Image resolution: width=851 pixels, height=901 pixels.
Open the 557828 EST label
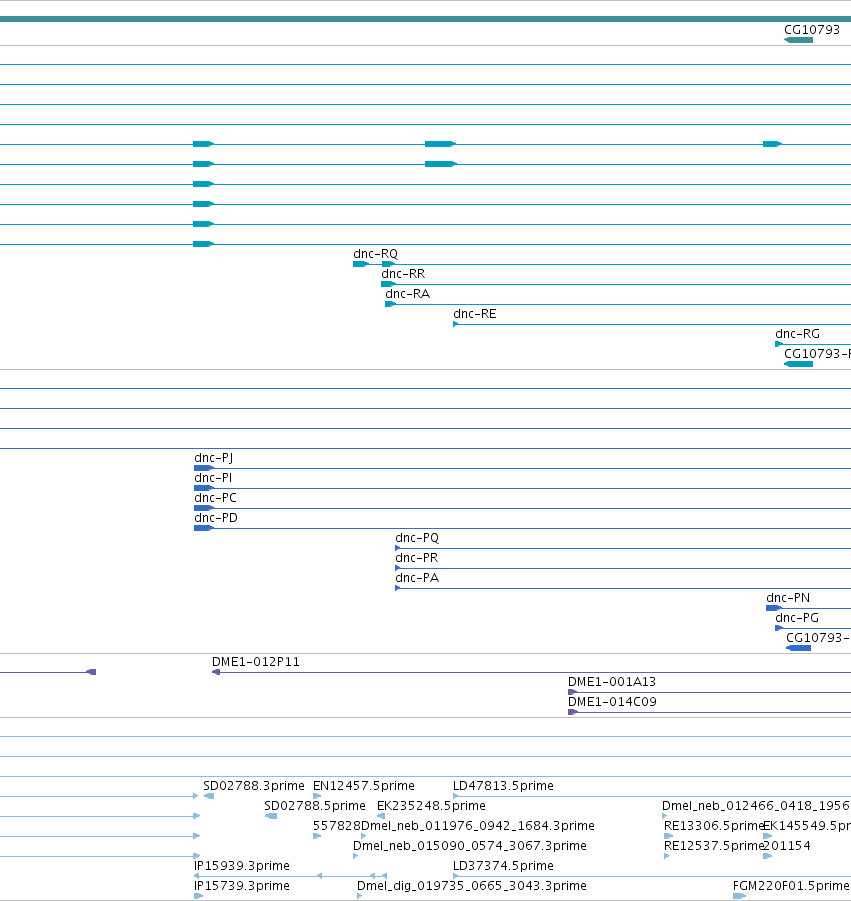coord(337,826)
